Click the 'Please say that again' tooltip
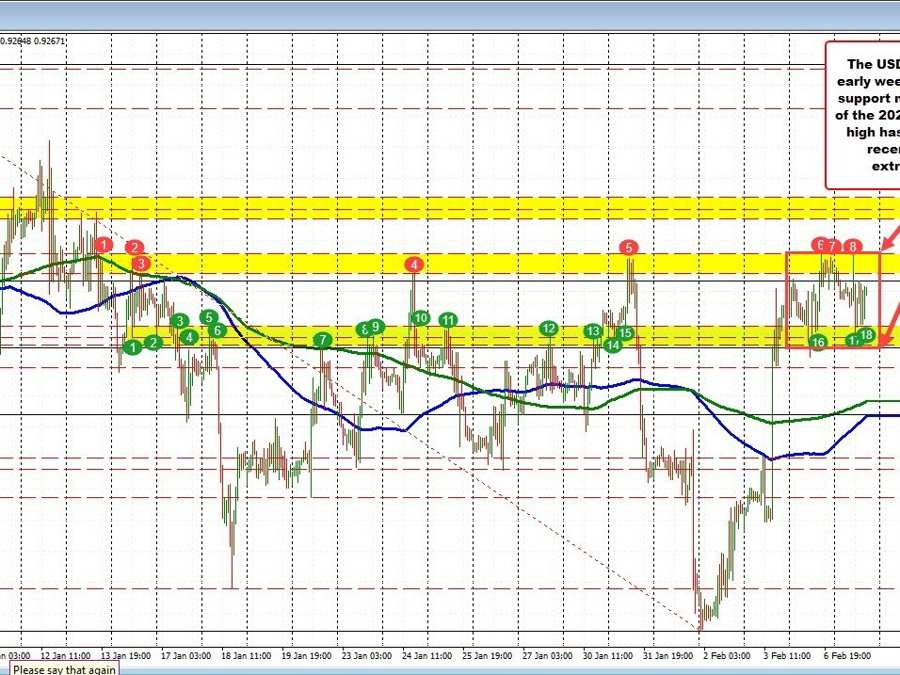The width and height of the screenshot is (900, 675). pos(64,669)
